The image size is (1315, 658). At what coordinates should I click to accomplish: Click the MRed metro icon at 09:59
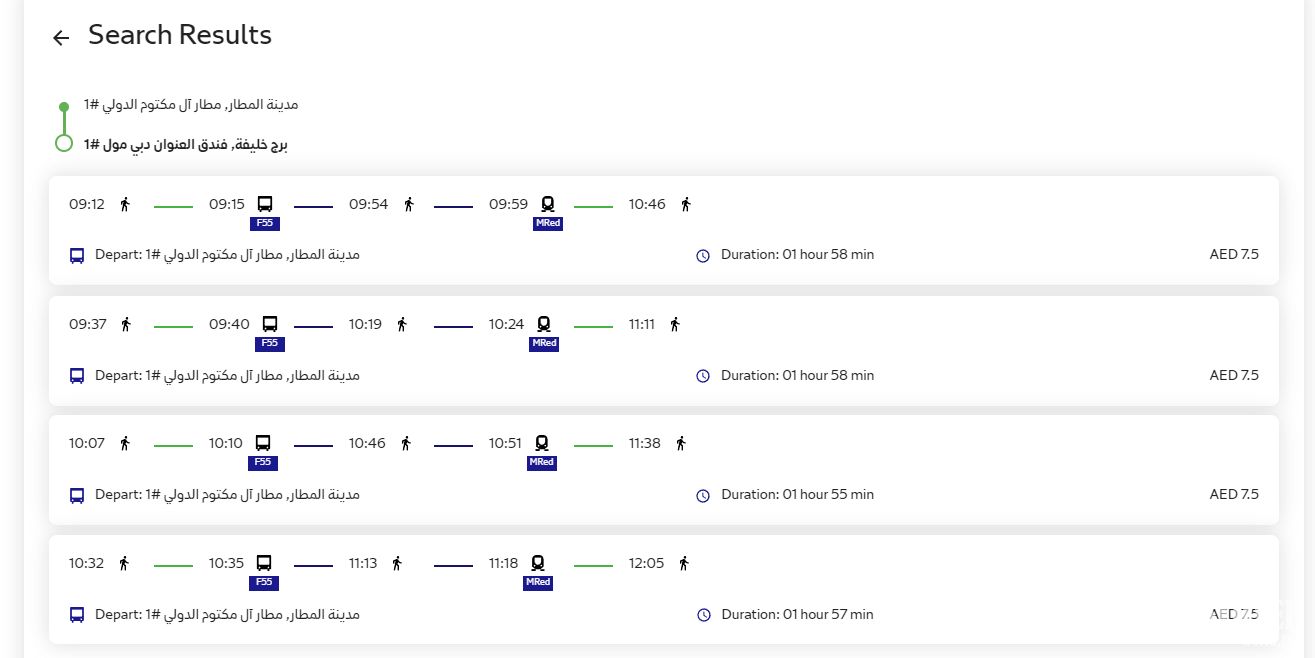pyautogui.click(x=548, y=205)
